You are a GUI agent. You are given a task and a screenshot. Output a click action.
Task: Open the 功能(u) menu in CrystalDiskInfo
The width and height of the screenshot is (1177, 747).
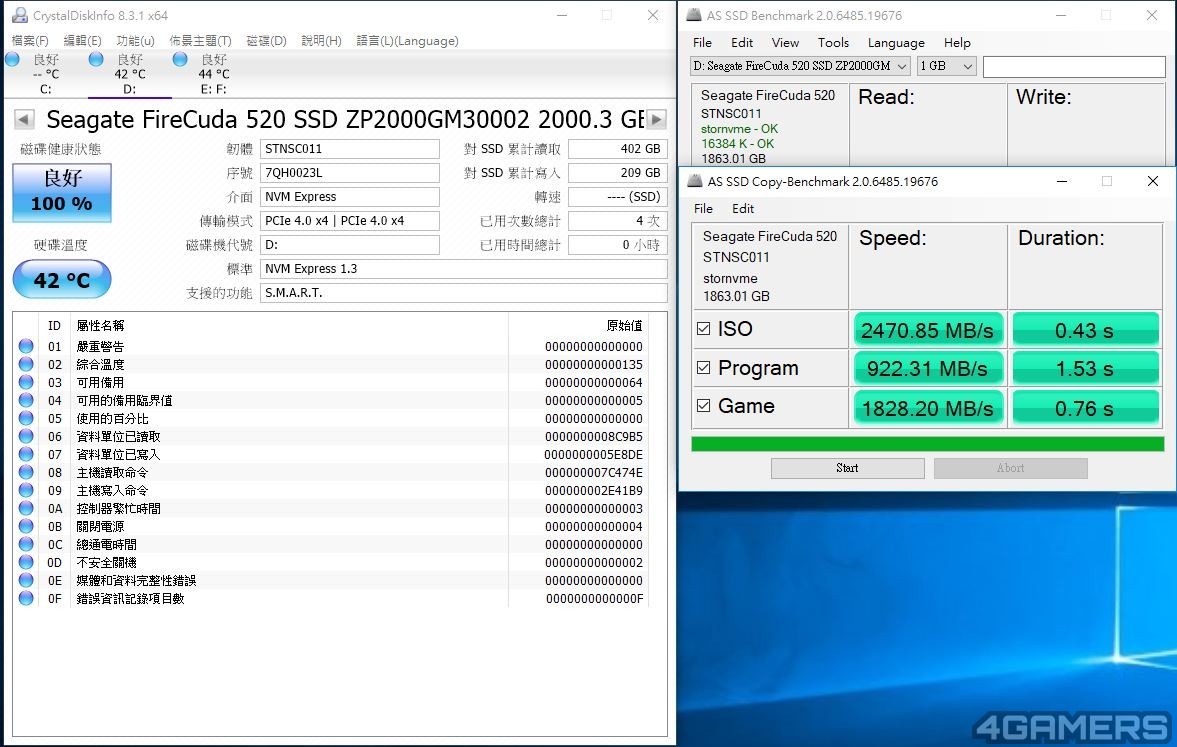tap(135, 41)
